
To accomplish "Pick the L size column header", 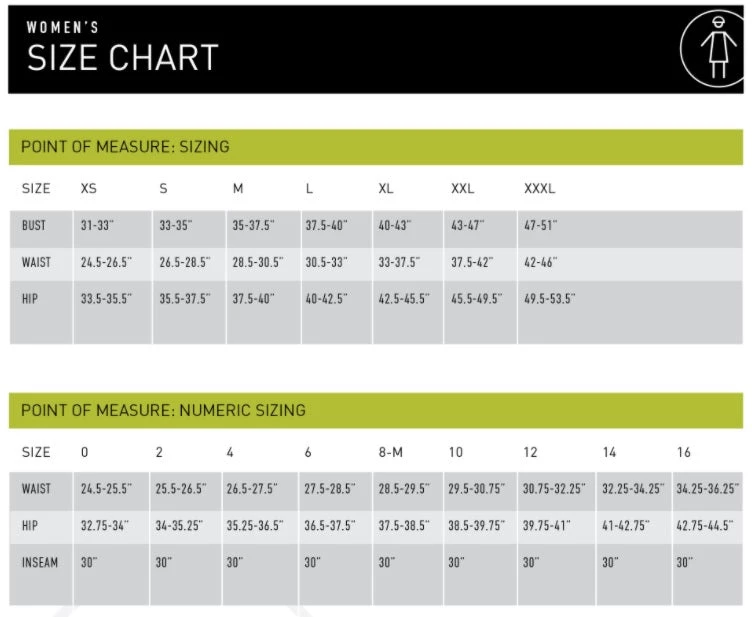I will pos(309,188).
